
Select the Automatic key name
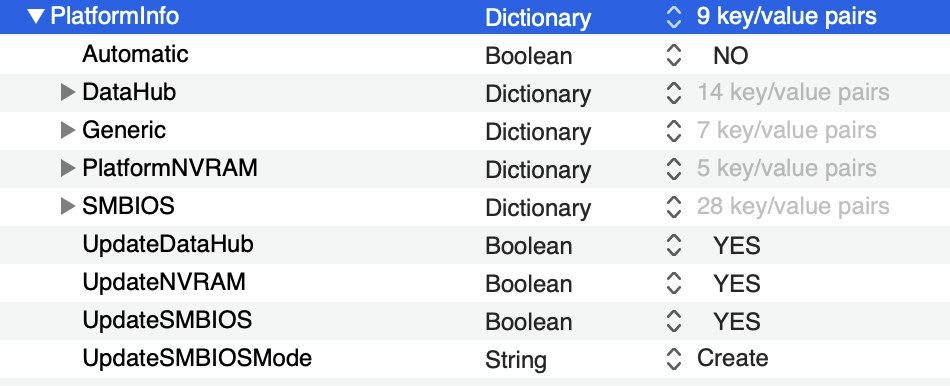(136, 54)
